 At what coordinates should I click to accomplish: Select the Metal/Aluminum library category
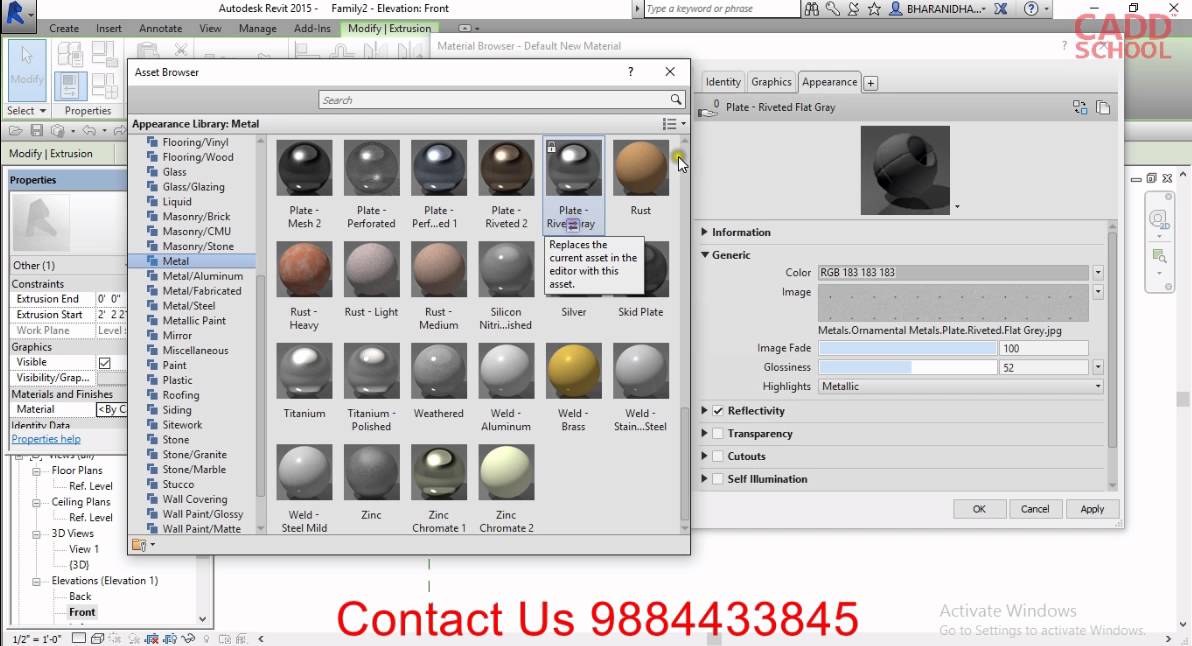coord(202,276)
